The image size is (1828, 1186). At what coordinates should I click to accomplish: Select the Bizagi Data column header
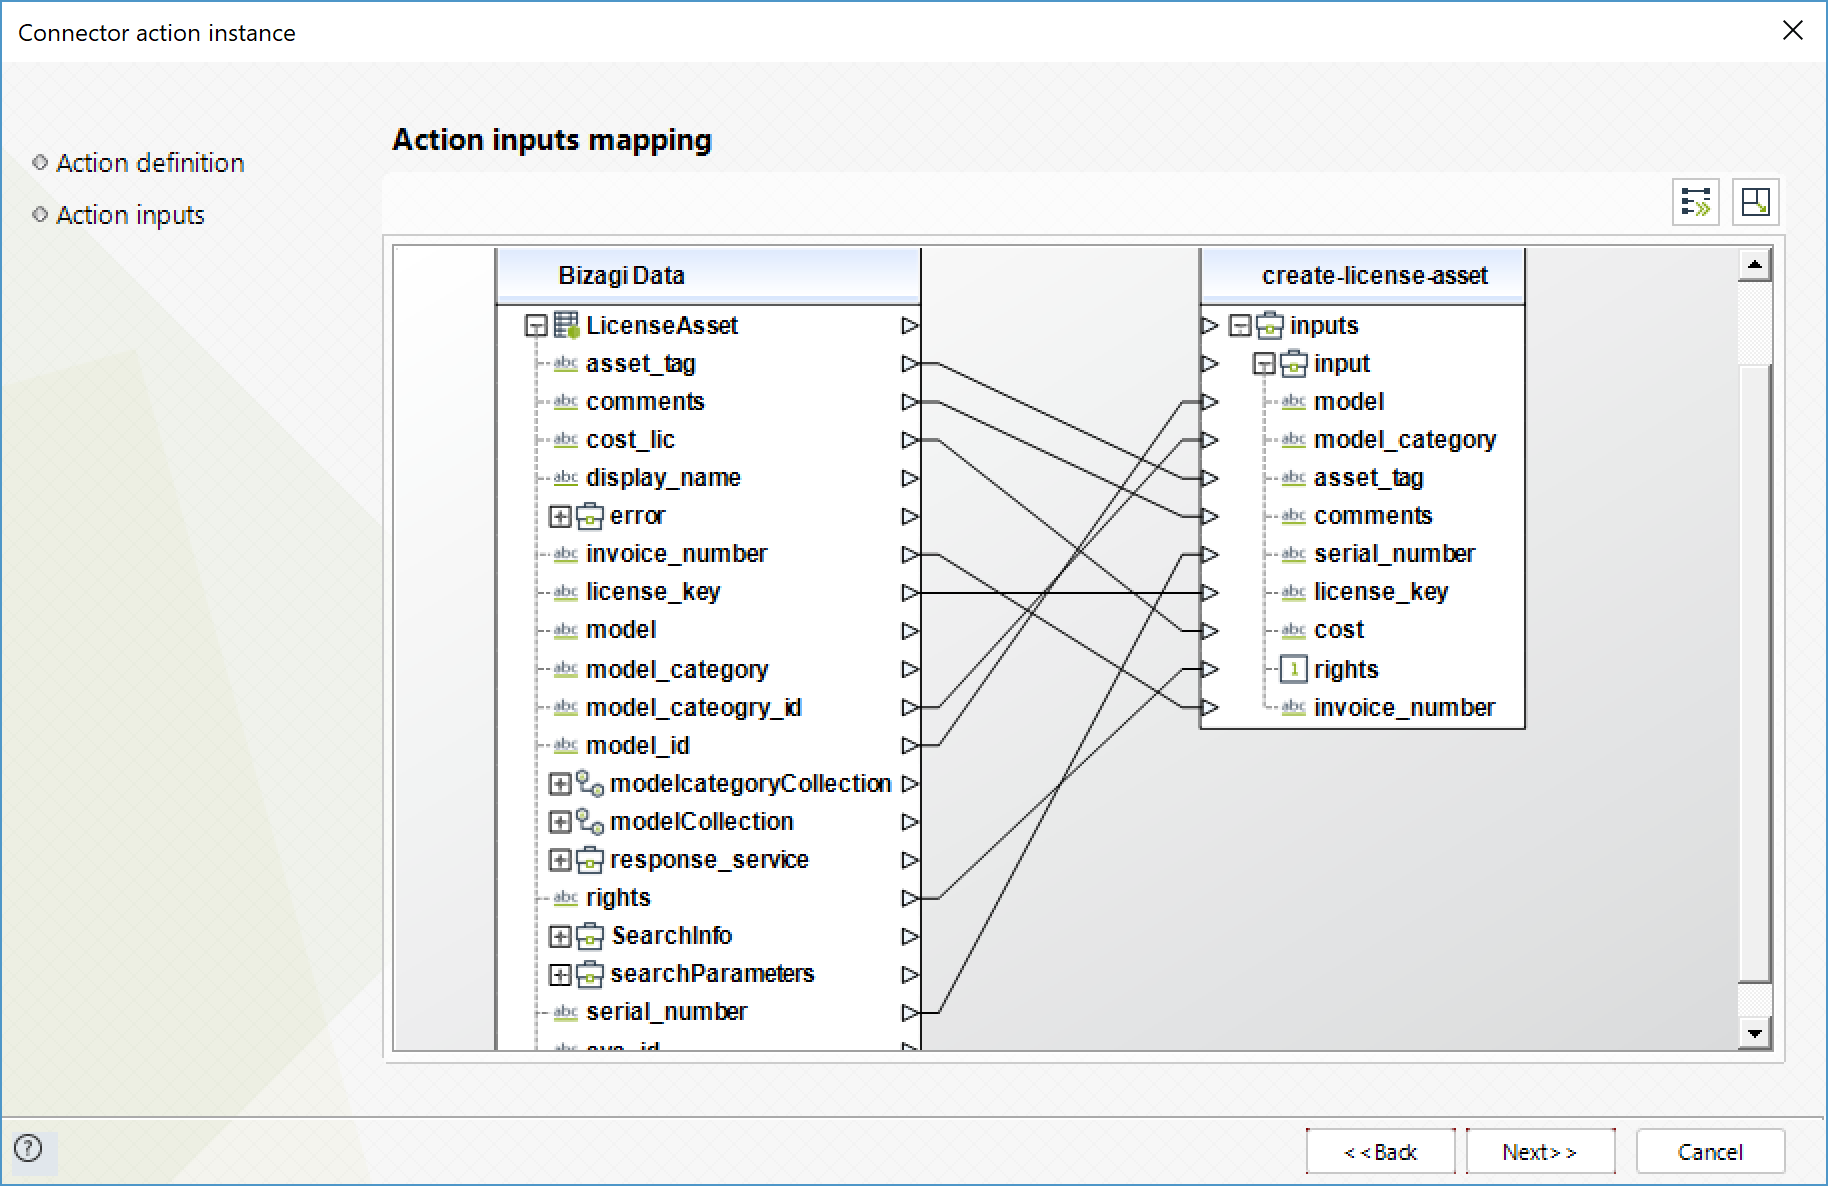(x=708, y=276)
